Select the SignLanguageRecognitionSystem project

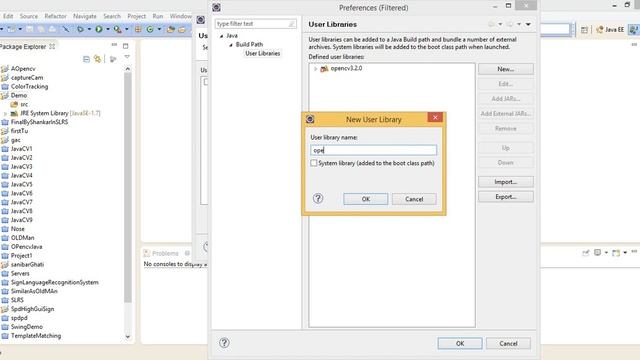tap(54, 282)
